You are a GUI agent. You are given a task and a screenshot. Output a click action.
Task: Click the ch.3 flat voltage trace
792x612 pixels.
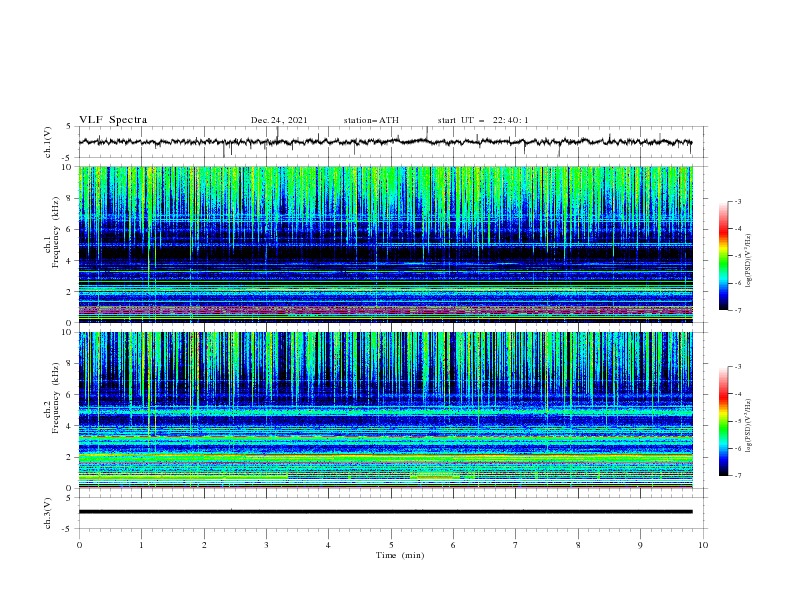pos(385,512)
